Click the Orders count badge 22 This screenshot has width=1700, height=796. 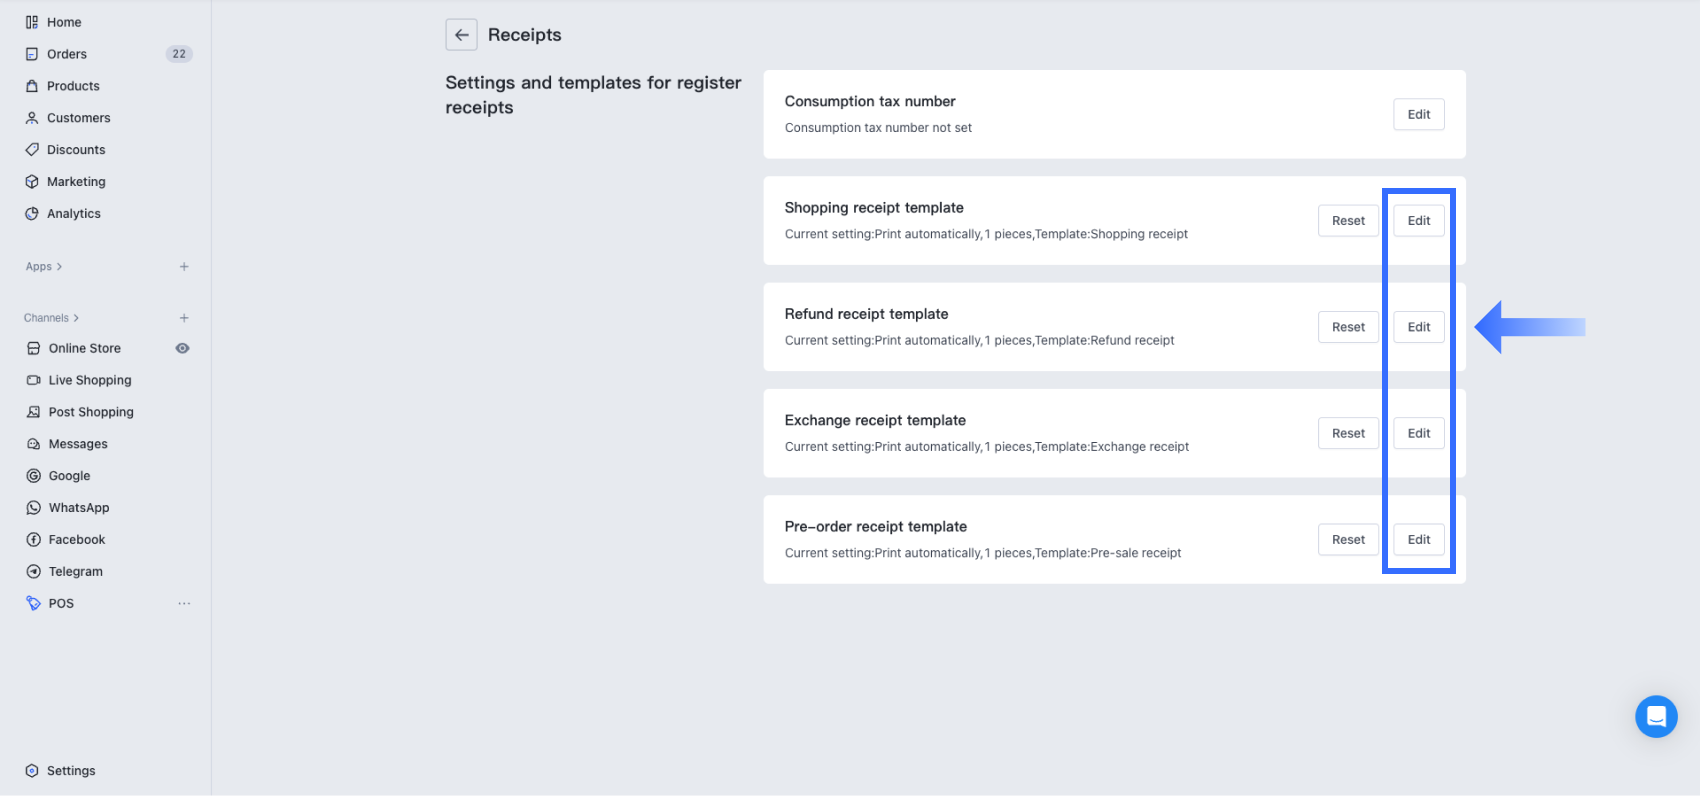(179, 54)
